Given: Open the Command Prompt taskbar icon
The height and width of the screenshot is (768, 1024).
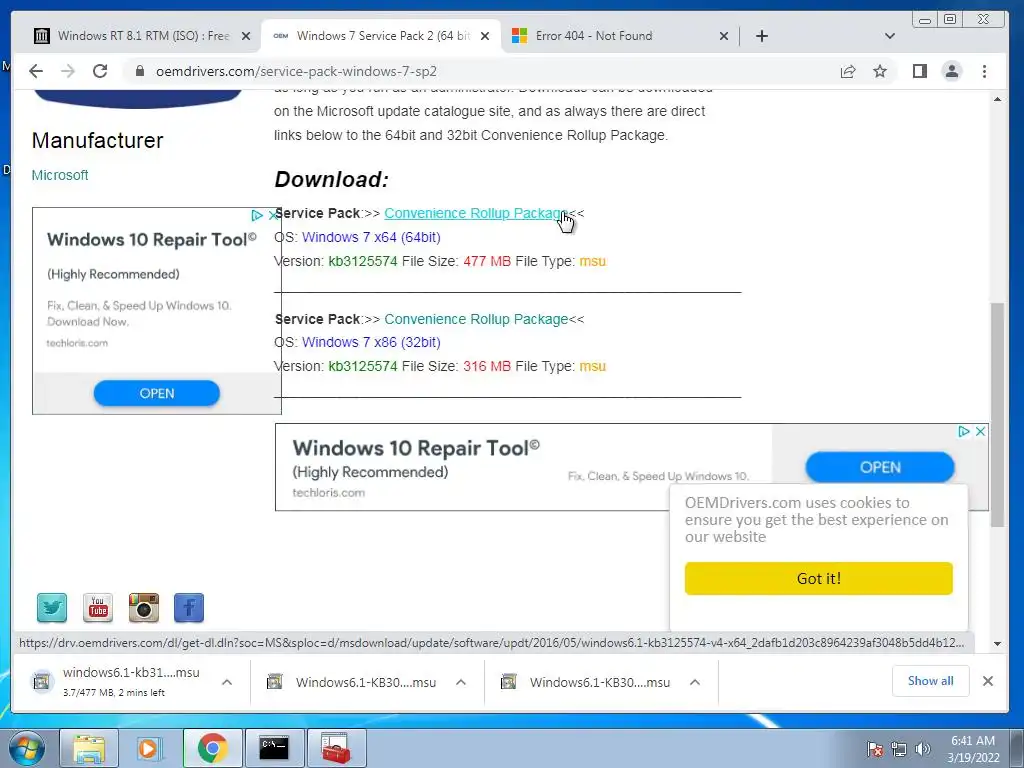Looking at the screenshot, I should tap(274, 748).
